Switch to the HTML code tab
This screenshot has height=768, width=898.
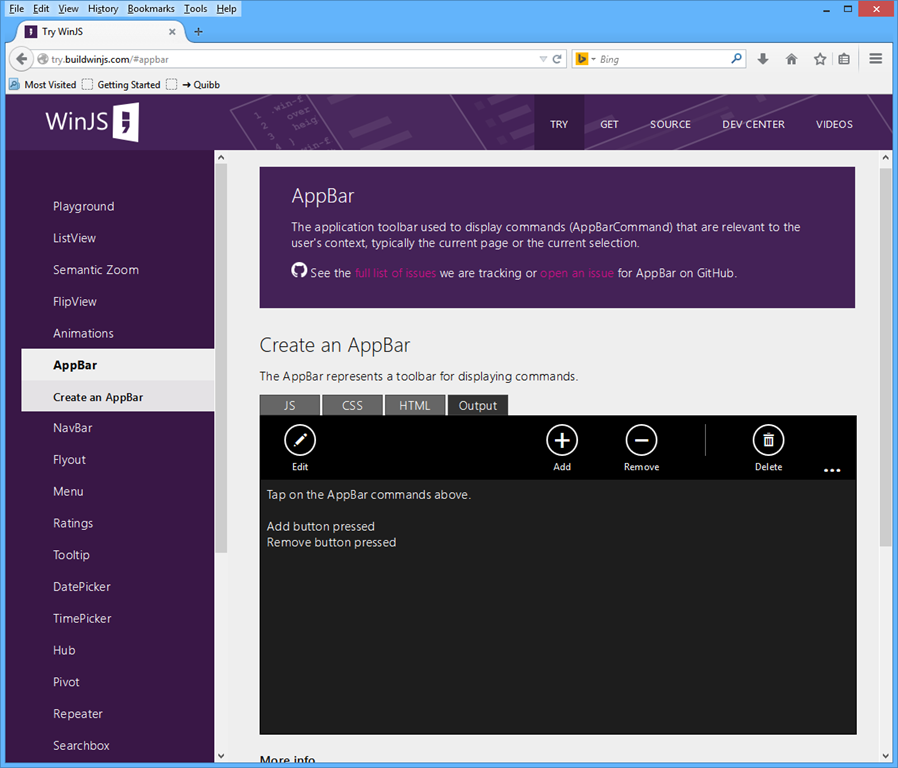coord(415,405)
